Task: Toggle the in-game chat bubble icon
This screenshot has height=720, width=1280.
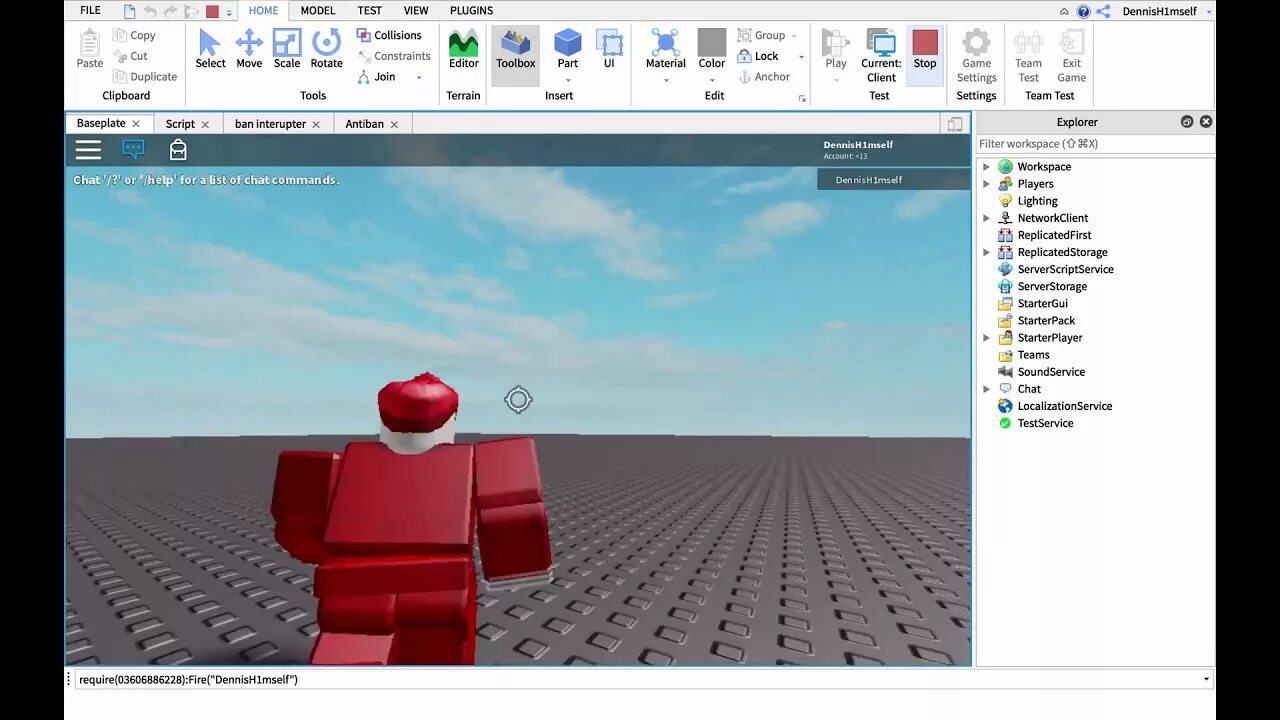Action: click(x=133, y=150)
